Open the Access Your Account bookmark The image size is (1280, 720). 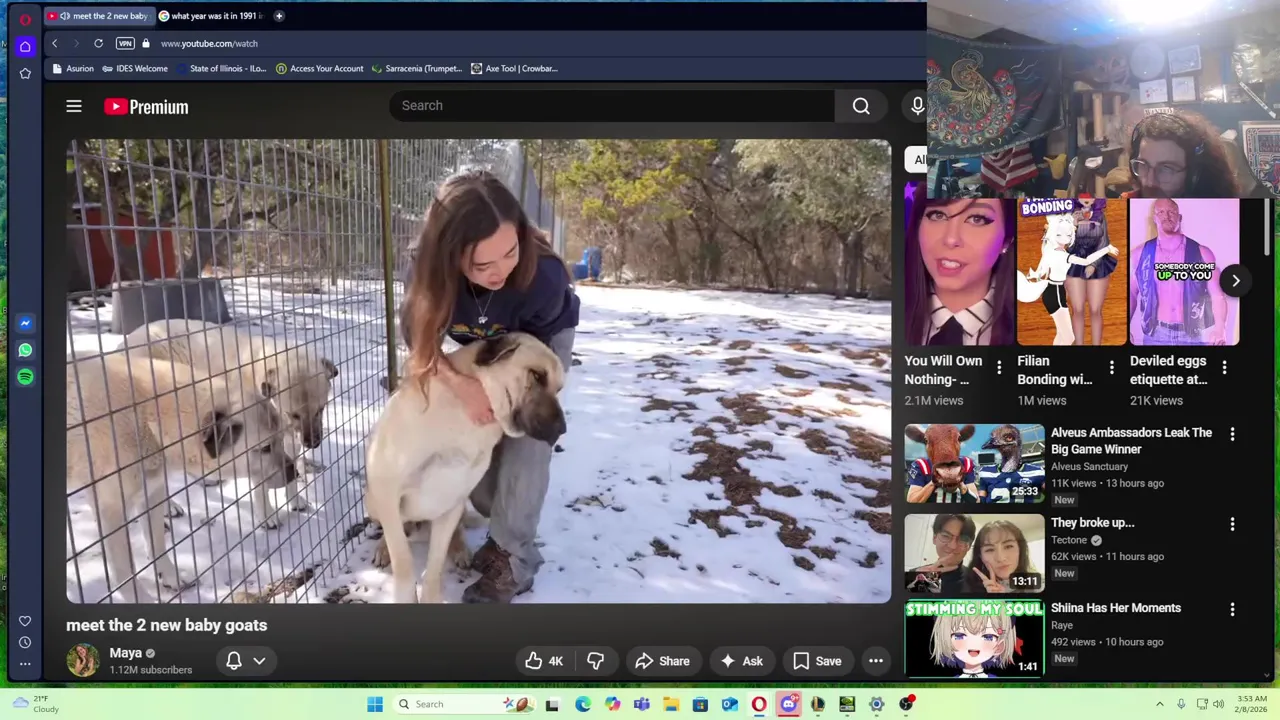[319, 69]
